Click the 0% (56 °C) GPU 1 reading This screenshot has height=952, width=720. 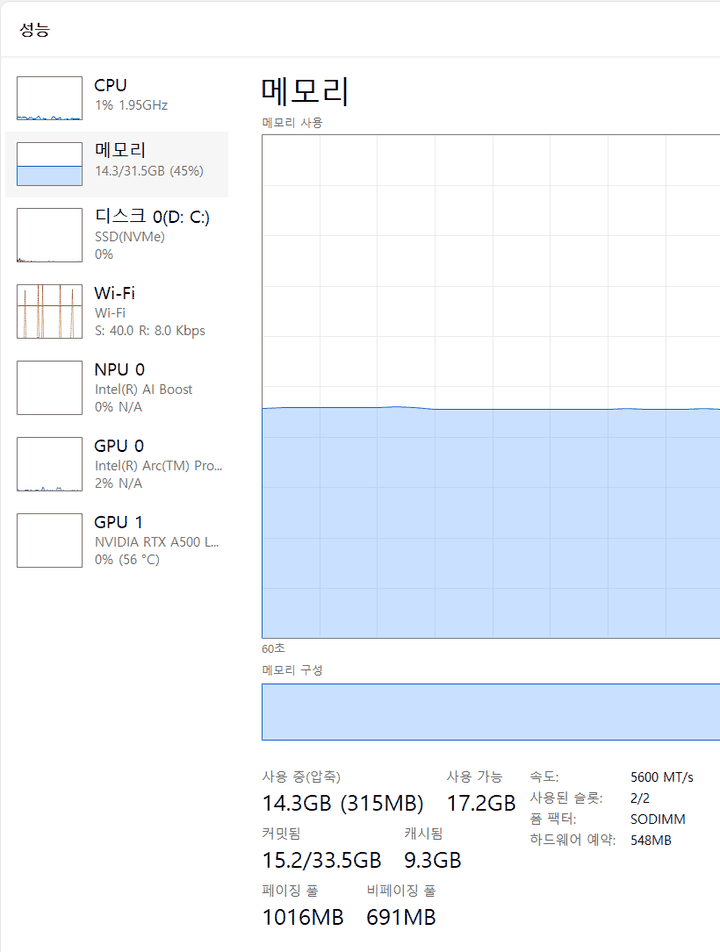[x=127, y=560]
